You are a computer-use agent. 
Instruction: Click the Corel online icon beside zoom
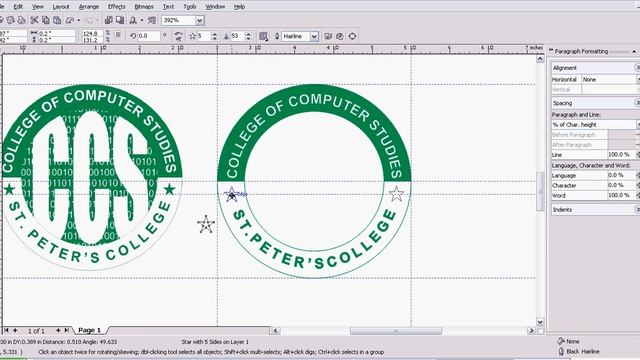tap(152, 20)
